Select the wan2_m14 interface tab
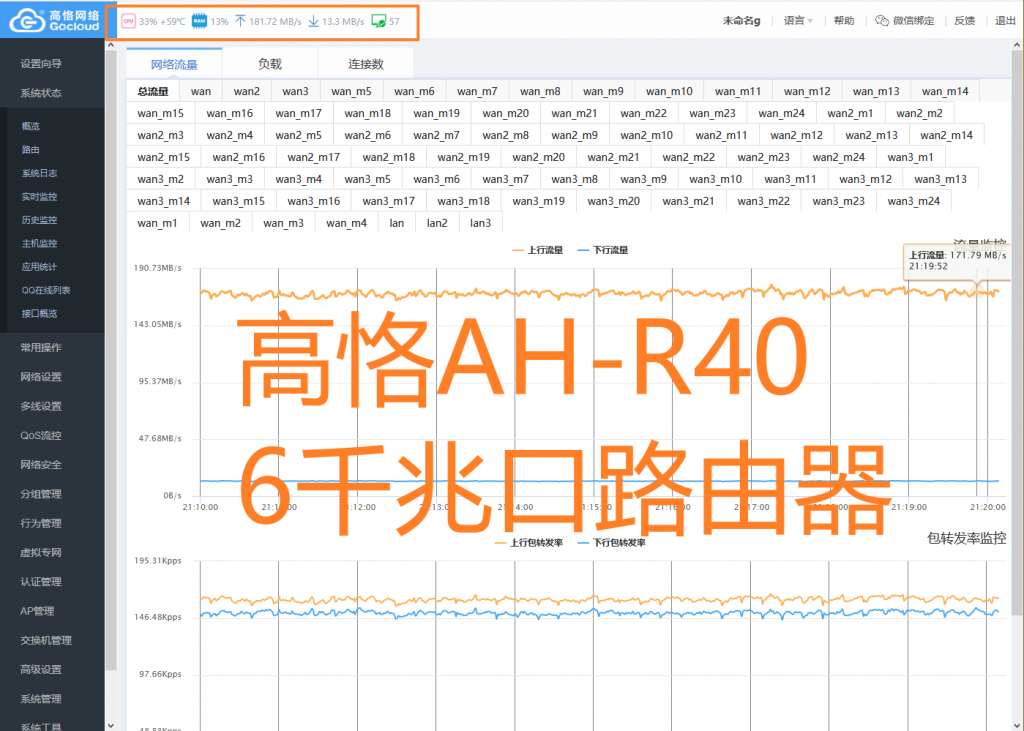 click(x=946, y=135)
